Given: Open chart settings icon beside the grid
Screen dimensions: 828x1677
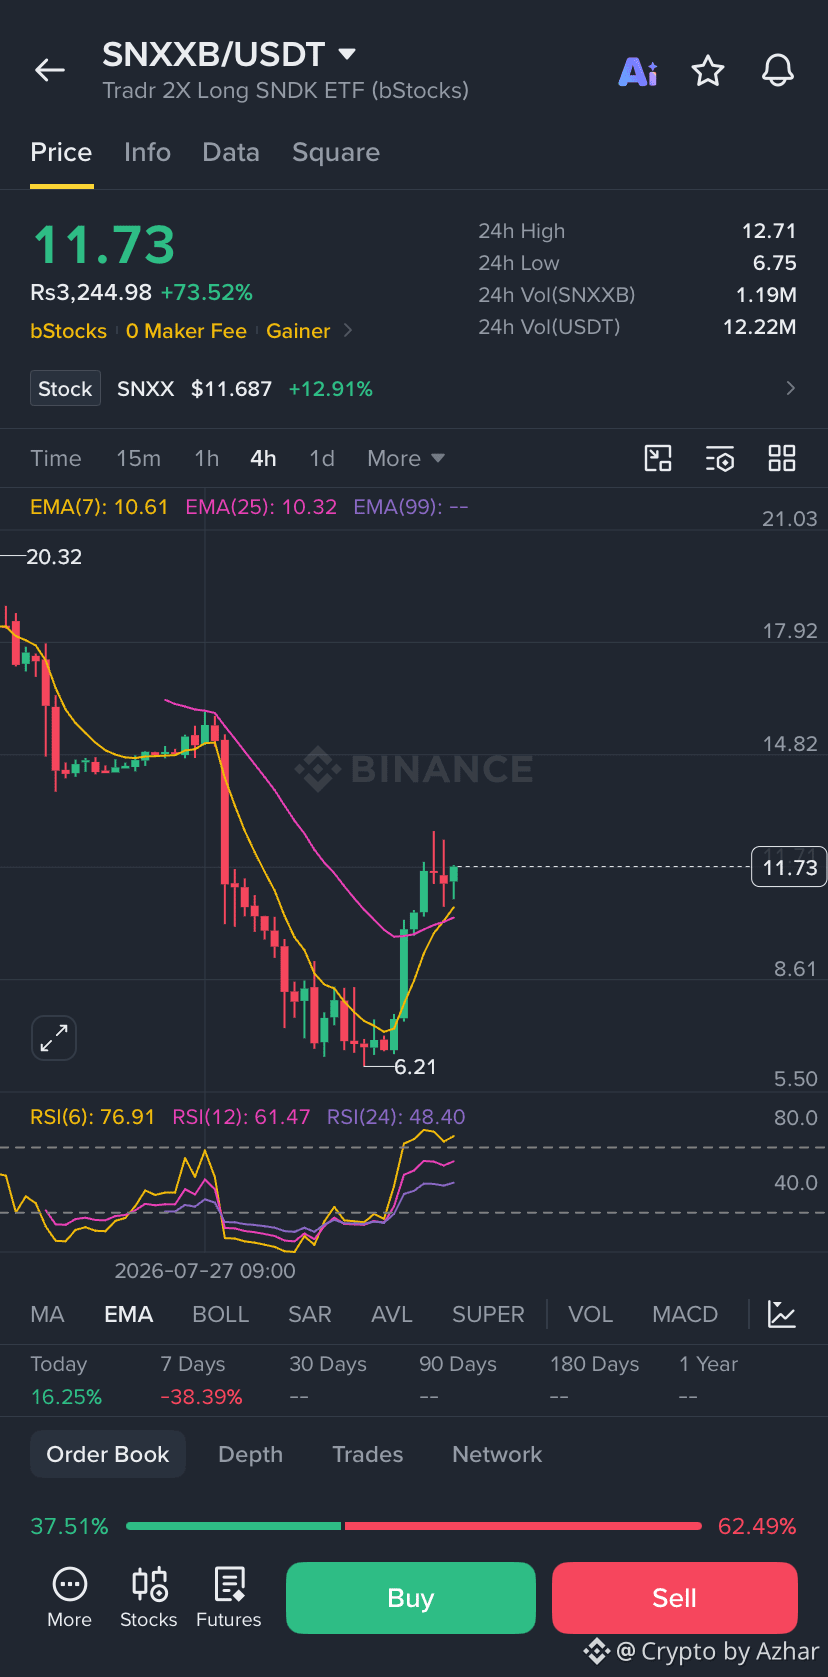Looking at the screenshot, I should pos(720,458).
